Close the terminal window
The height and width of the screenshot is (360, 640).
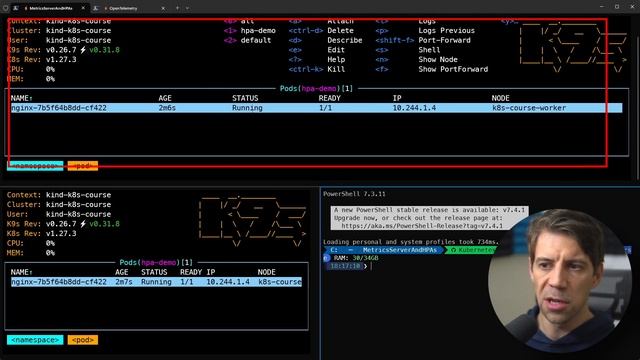pos(632,7)
